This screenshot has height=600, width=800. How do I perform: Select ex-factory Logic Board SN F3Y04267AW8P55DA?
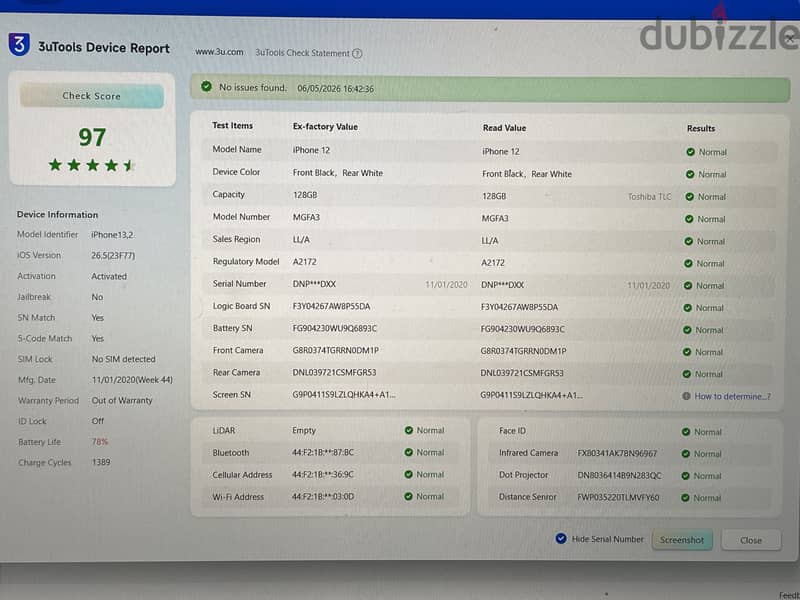point(332,307)
